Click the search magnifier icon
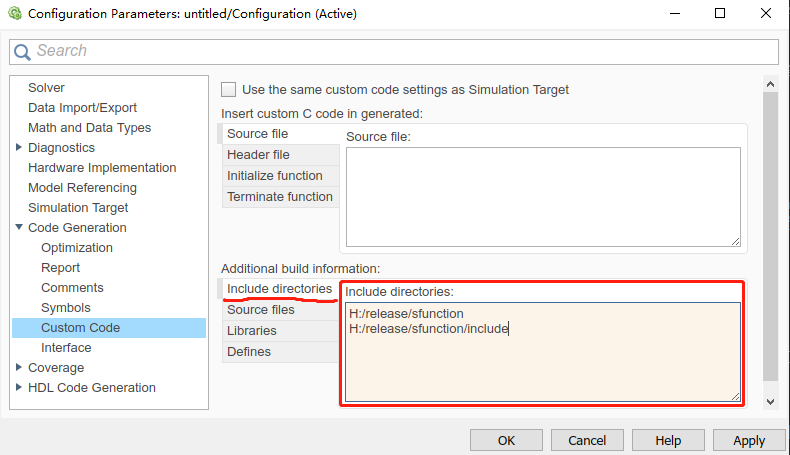790x455 pixels. (23, 52)
